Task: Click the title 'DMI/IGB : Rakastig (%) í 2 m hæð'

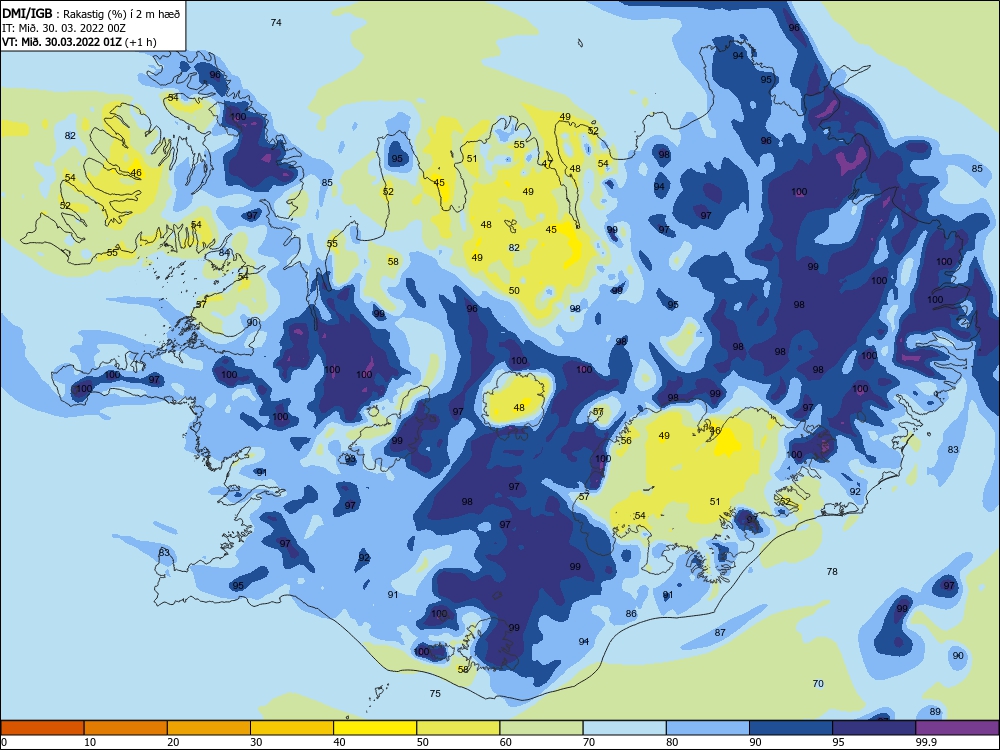Action: 92,14
